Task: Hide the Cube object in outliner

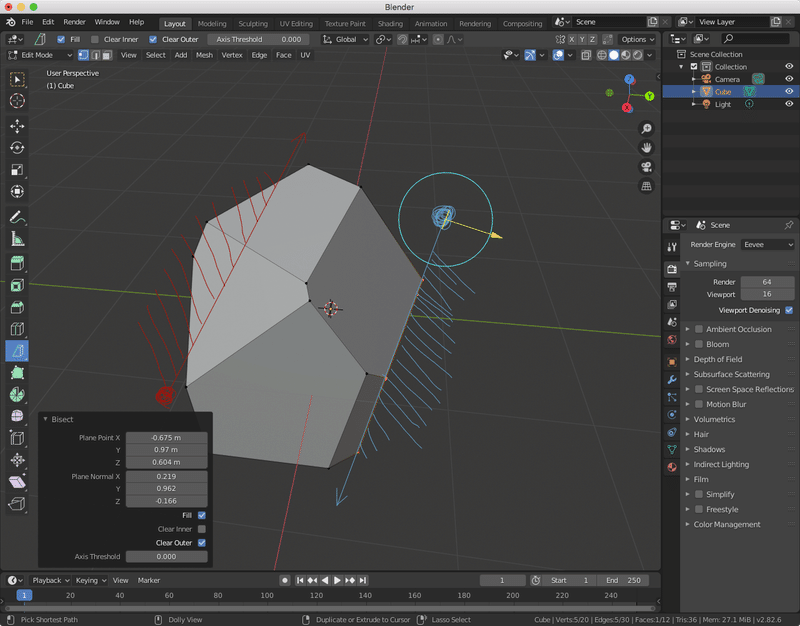Action: pos(788,91)
